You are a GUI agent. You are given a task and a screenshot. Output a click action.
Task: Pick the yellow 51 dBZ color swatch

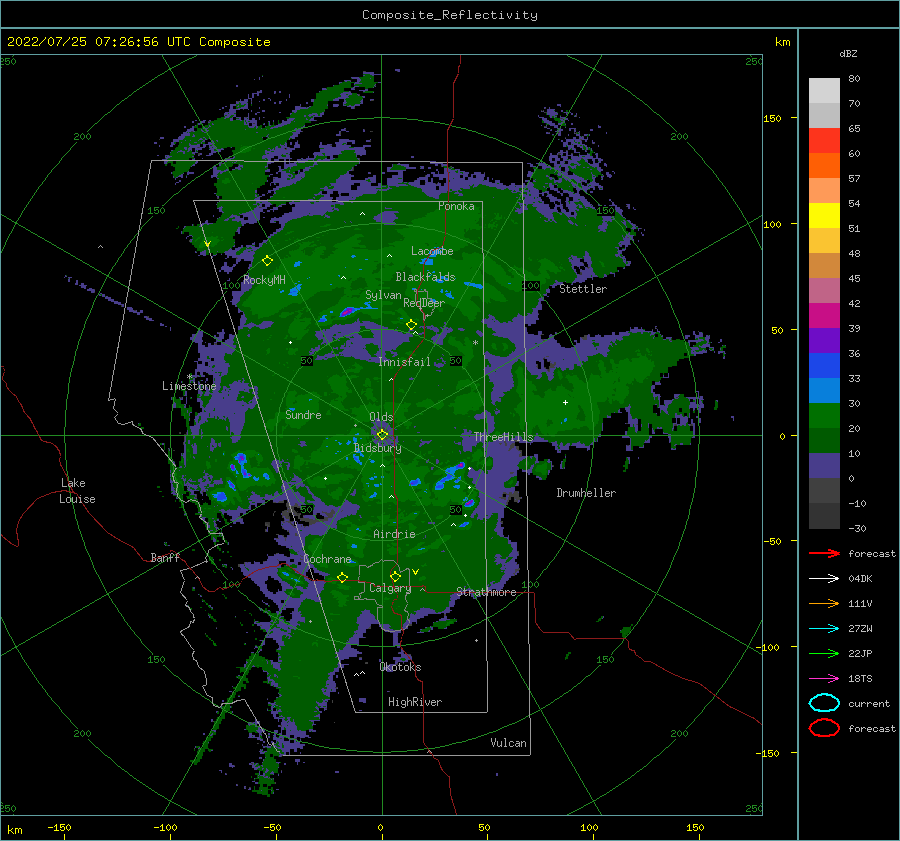click(824, 215)
